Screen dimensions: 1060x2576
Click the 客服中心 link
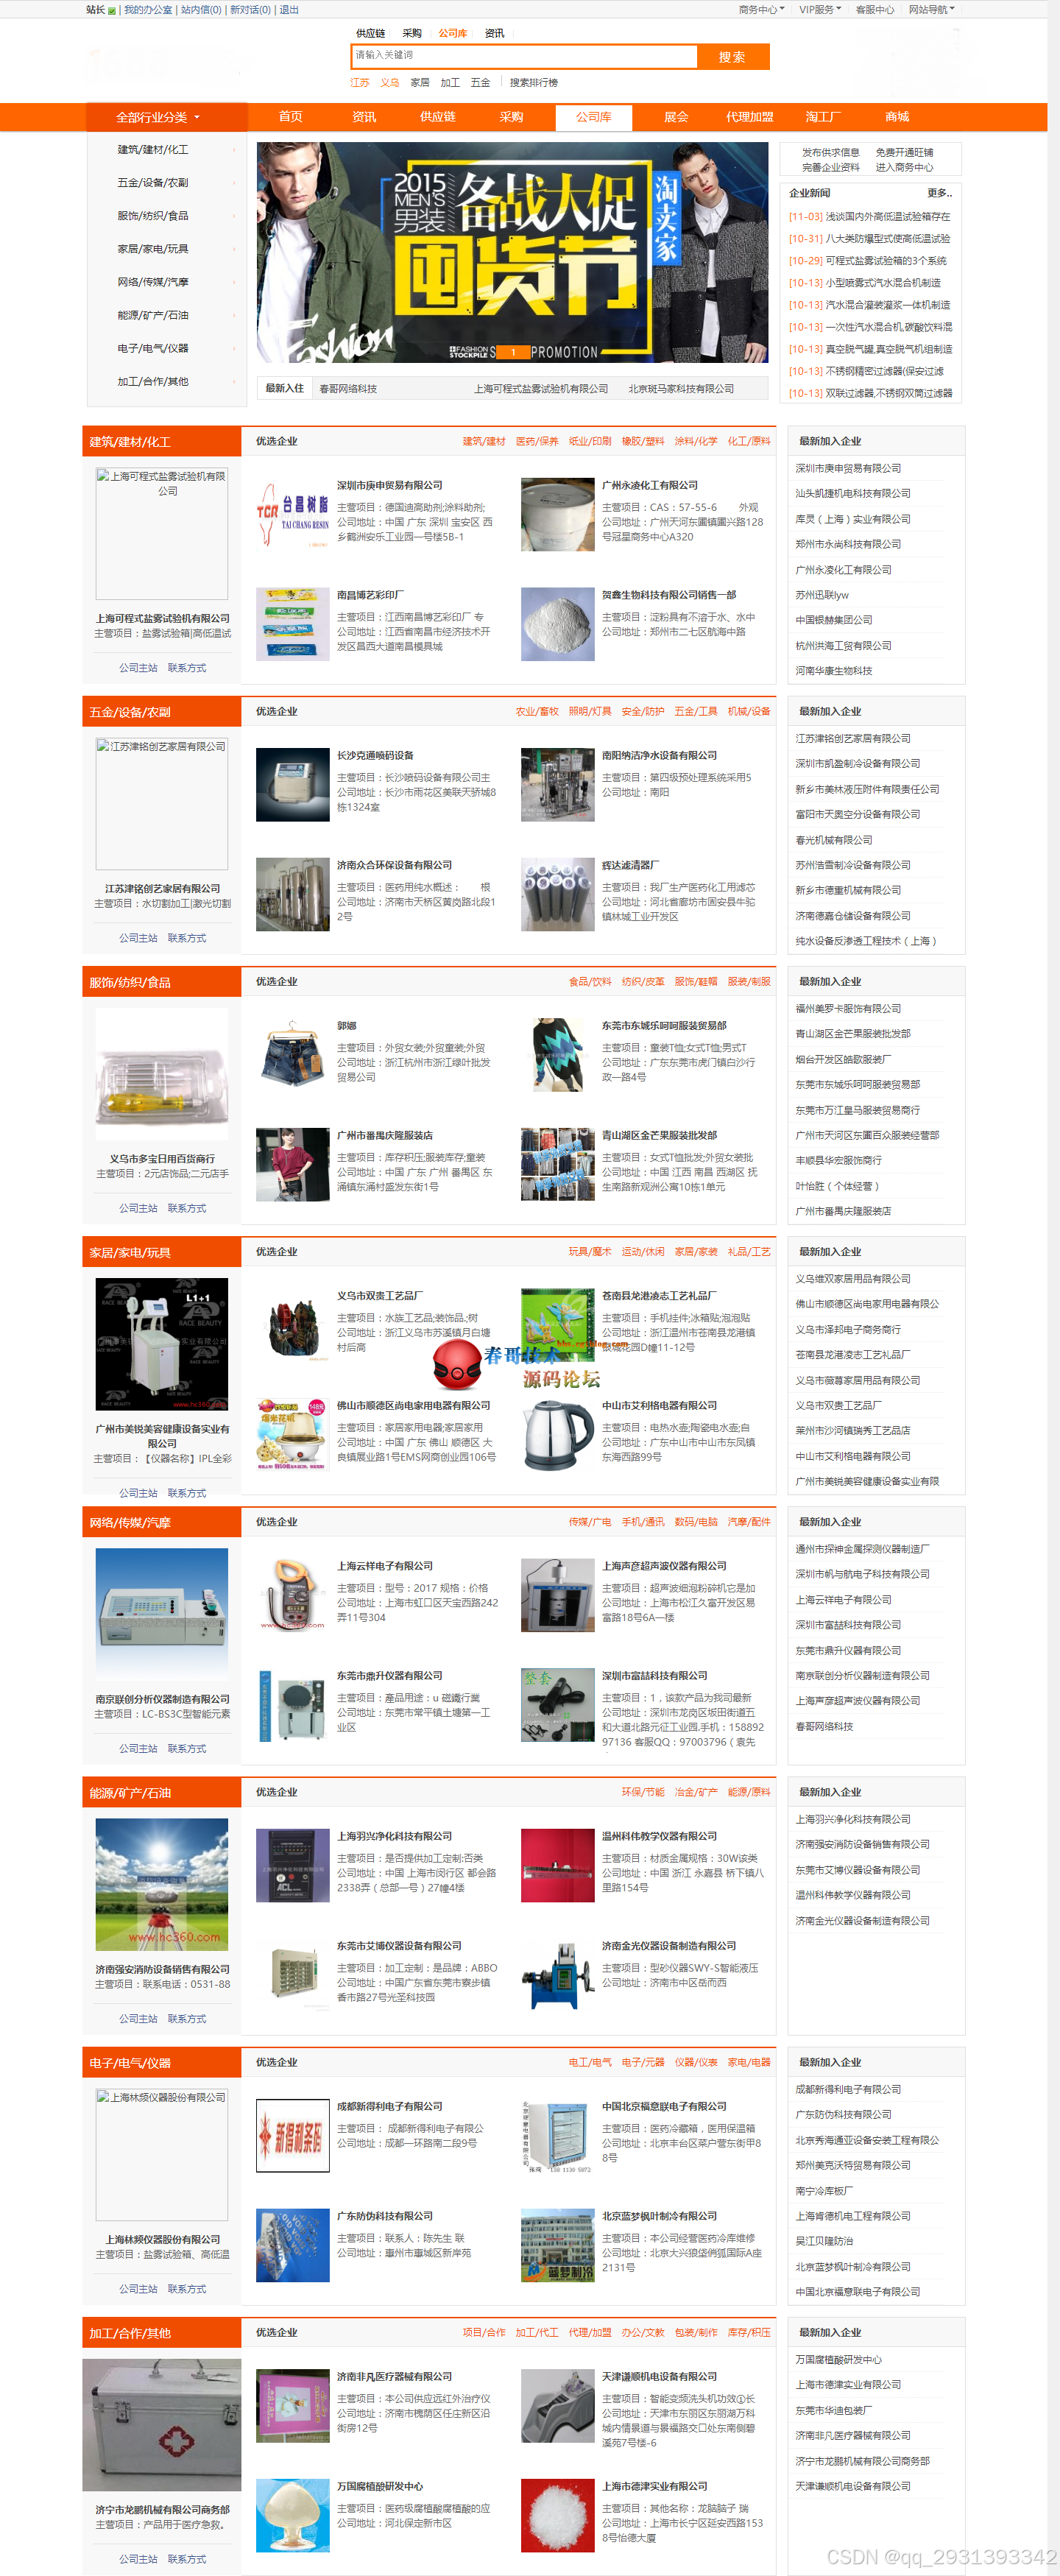[874, 10]
